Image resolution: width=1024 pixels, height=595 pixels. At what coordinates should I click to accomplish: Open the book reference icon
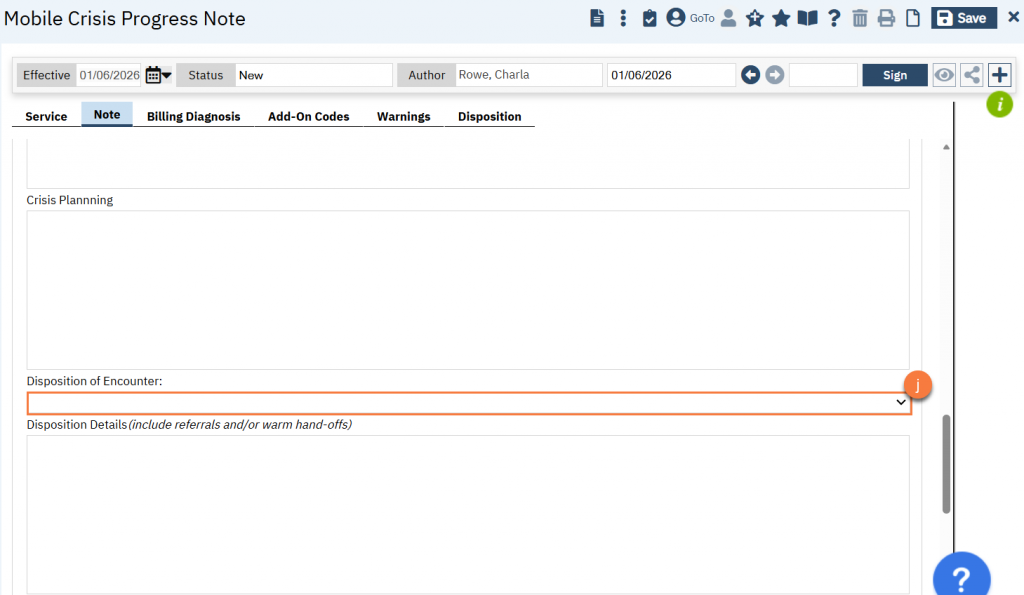tap(807, 18)
